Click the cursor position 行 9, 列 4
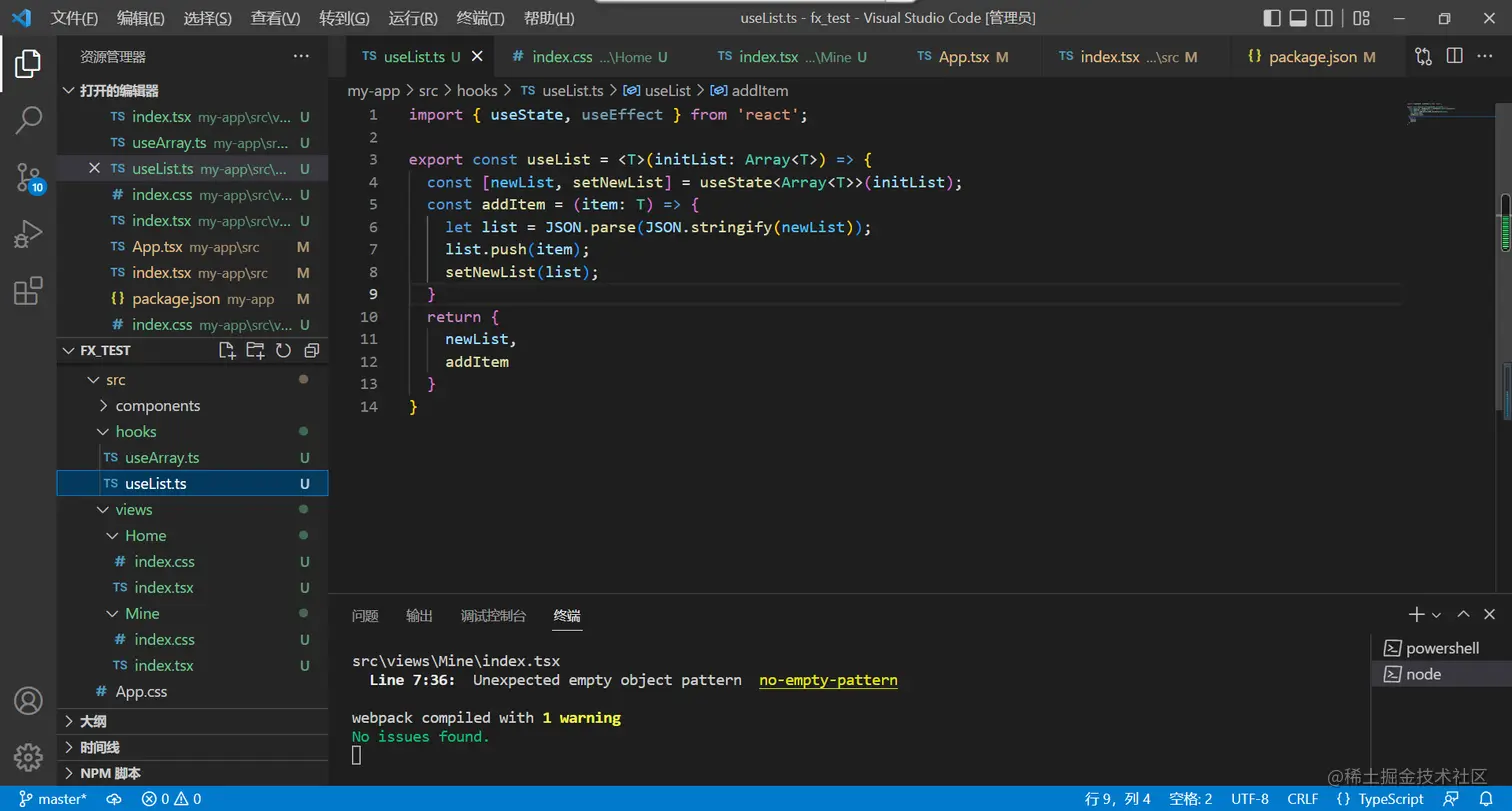The image size is (1512, 811). click(1118, 799)
